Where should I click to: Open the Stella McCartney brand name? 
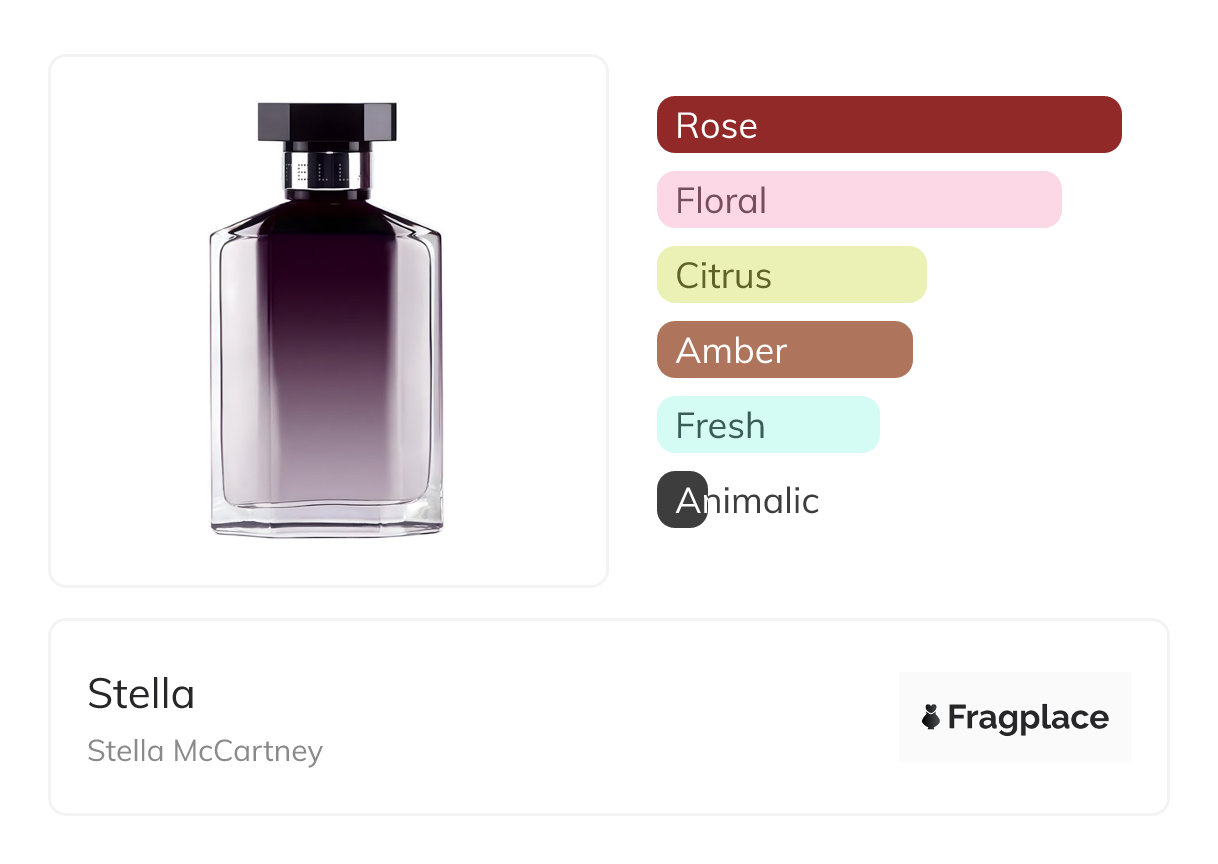pyautogui.click(x=205, y=751)
